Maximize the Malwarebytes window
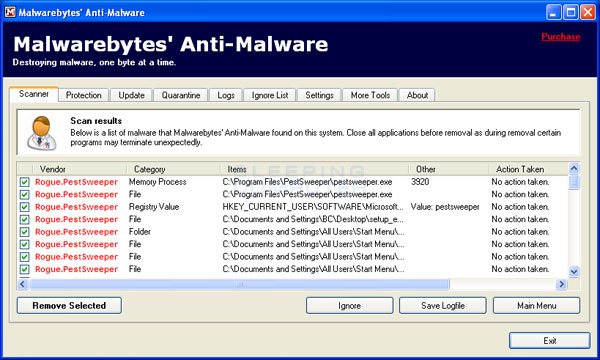Viewport: 600px width, 360px height. [571, 12]
